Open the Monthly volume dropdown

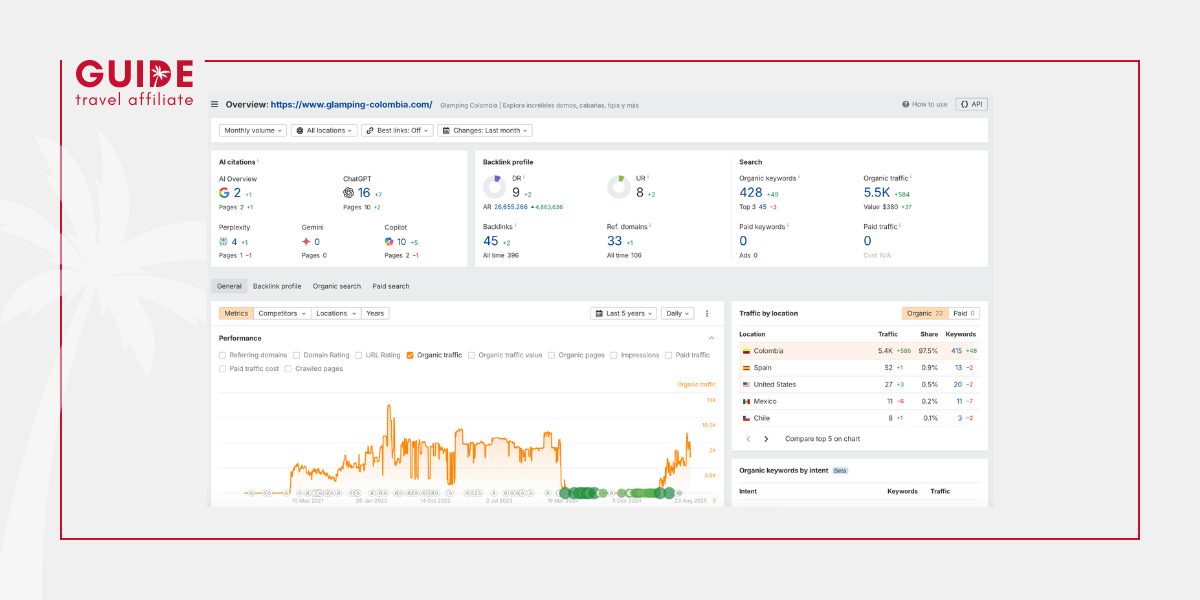pyautogui.click(x=253, y=130)
